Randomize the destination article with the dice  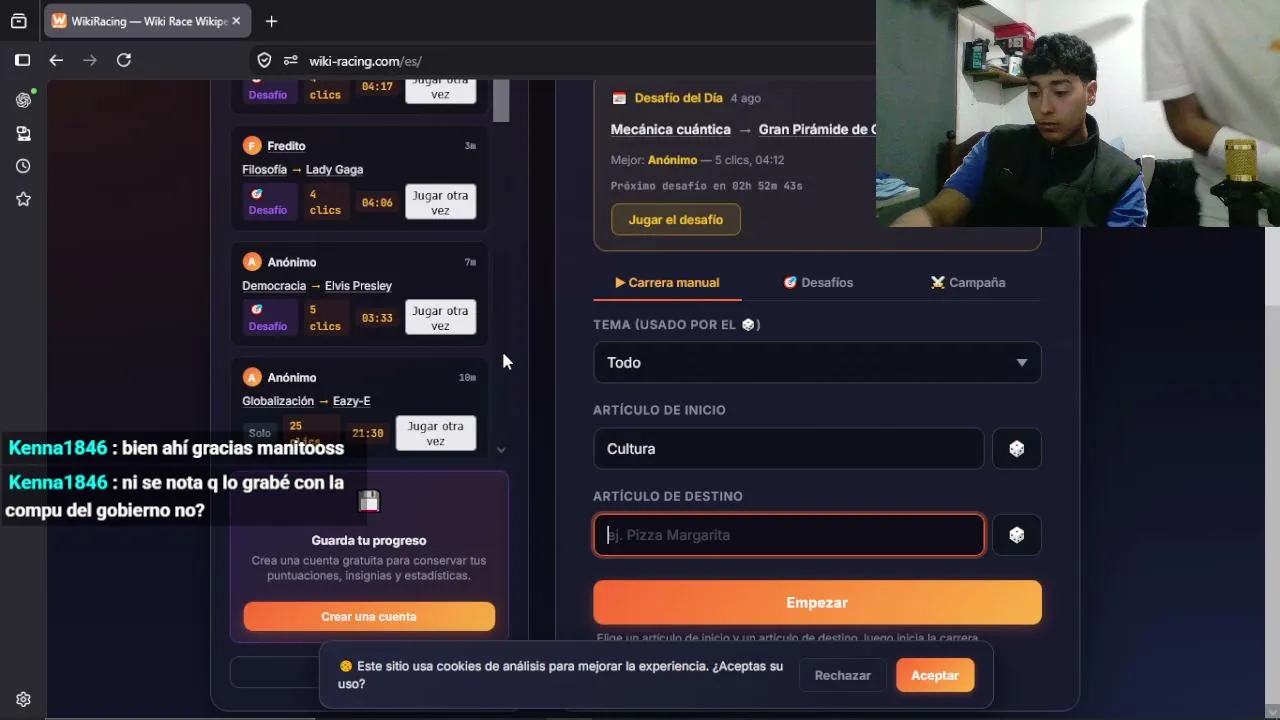[1017, 535]
